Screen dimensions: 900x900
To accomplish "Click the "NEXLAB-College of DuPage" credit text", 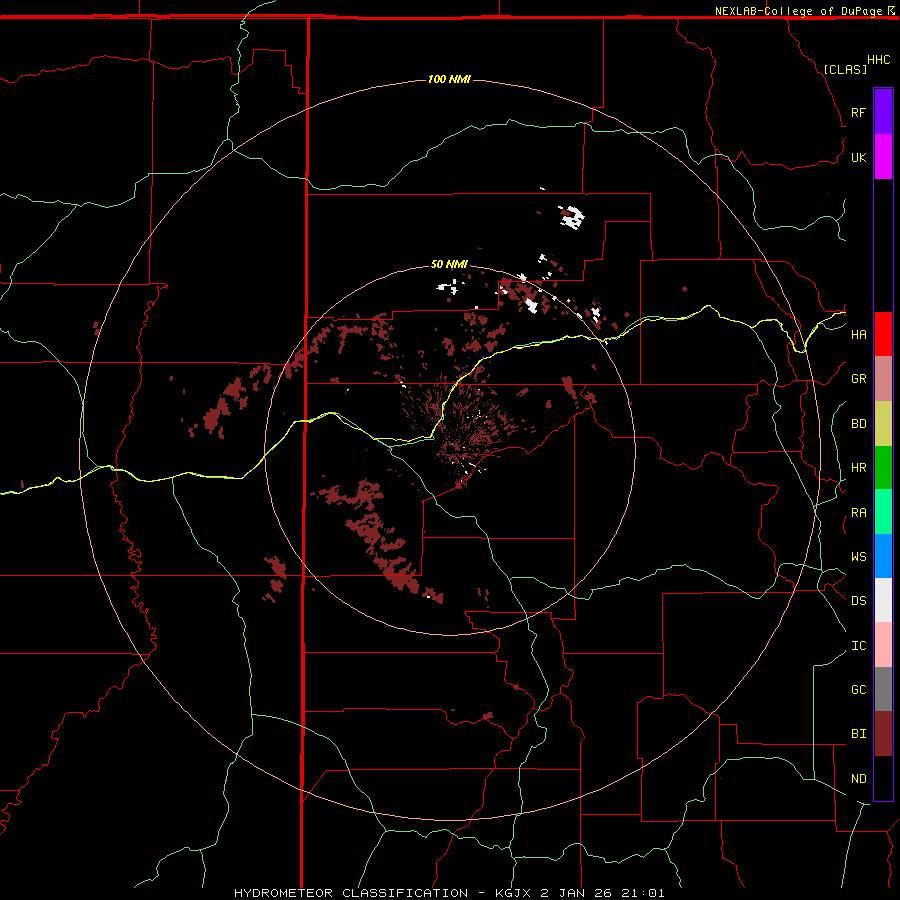I will tap(798, 11).
